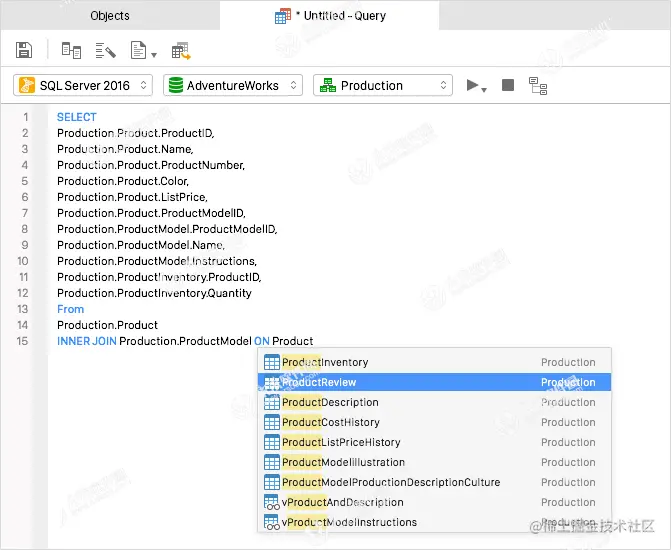Open the Code Snippet dropdown arrow
The width and height of the screenshot is (671, 550).
click(154, 55)
